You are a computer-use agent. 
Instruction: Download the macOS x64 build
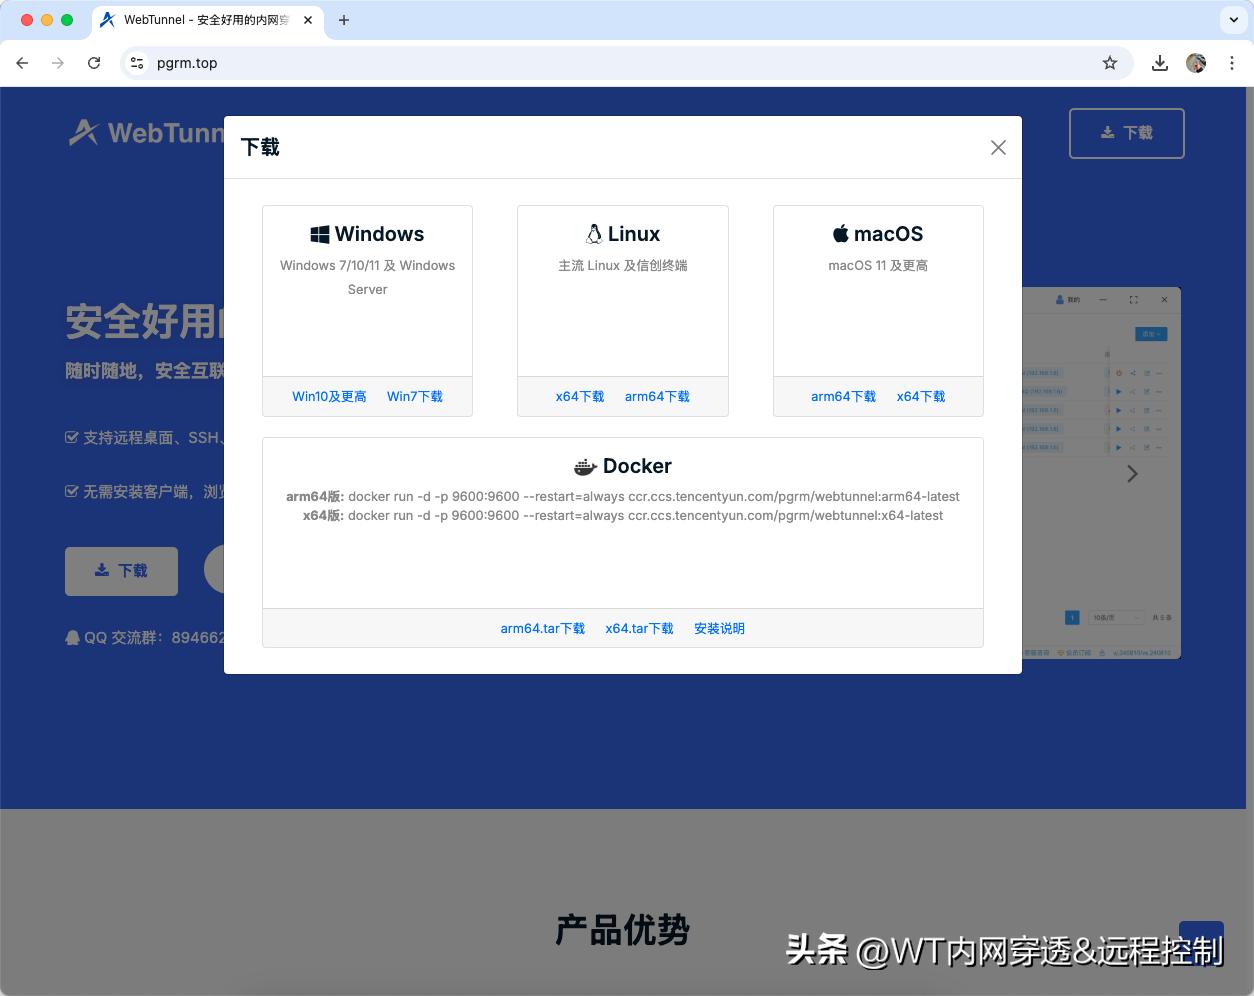(921, 397)
